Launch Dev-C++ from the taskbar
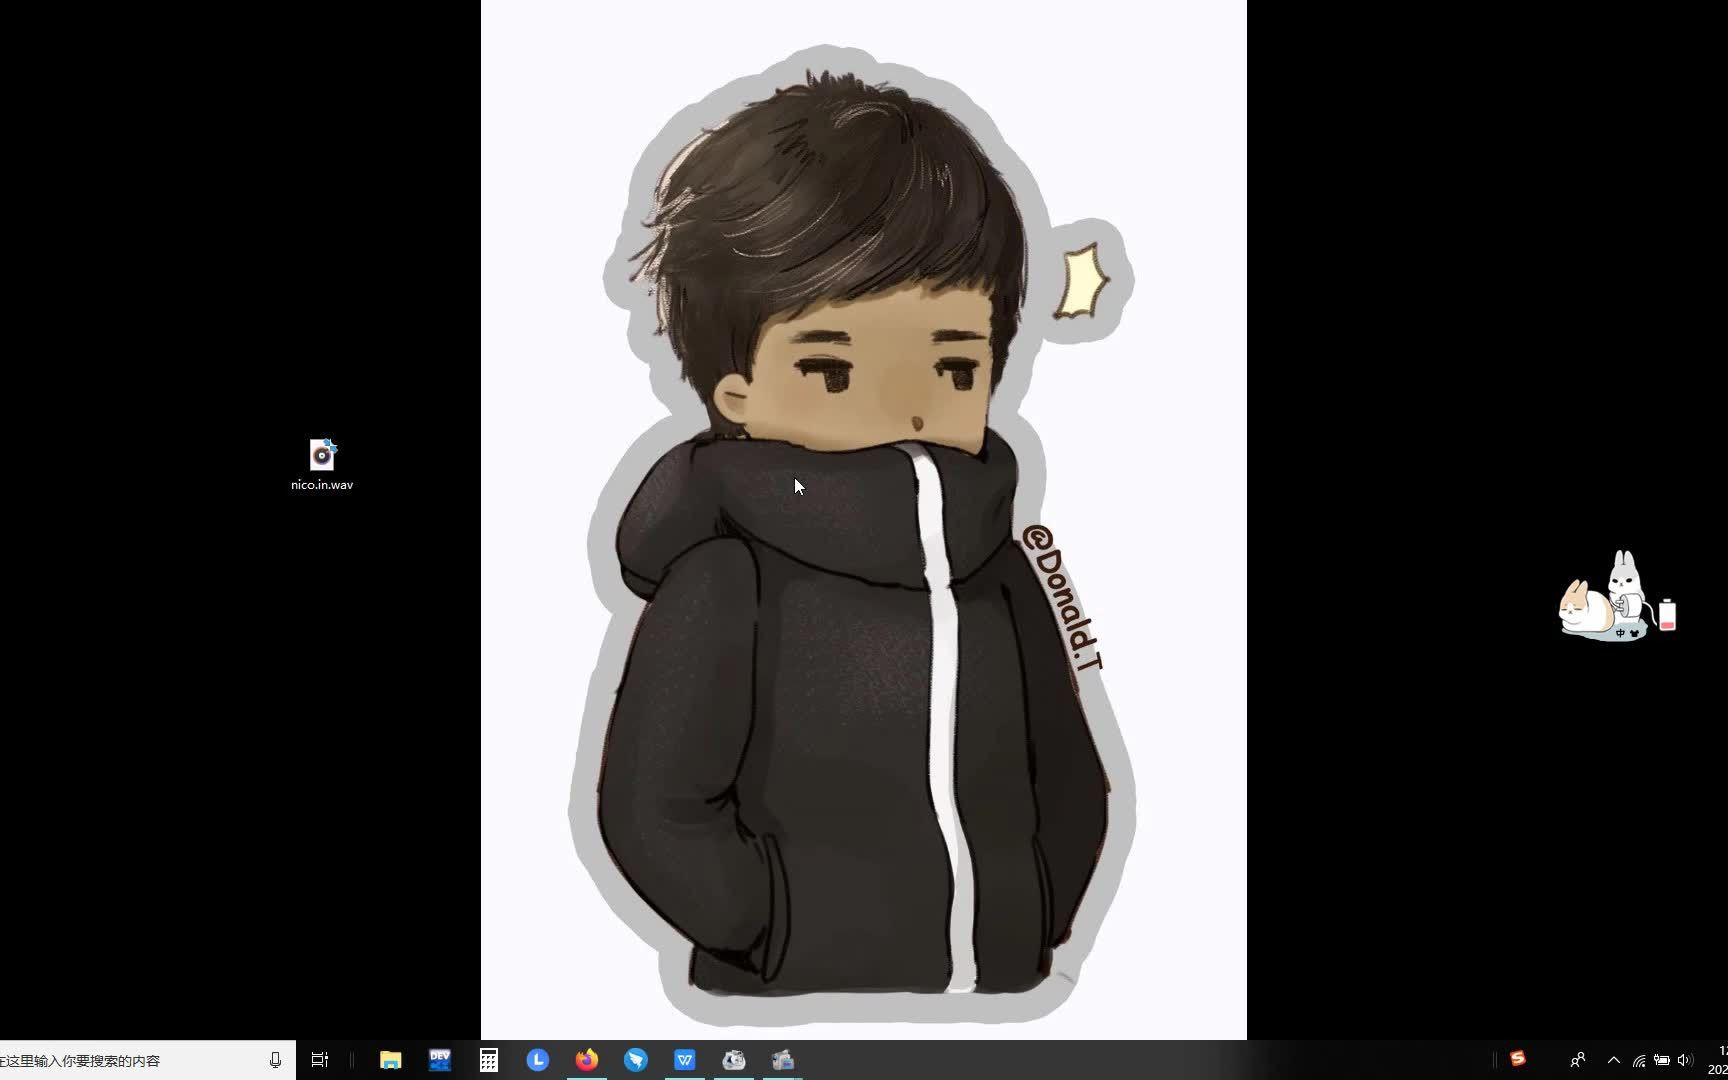Screen dimensions: 1728x1080 [439, 1059]
